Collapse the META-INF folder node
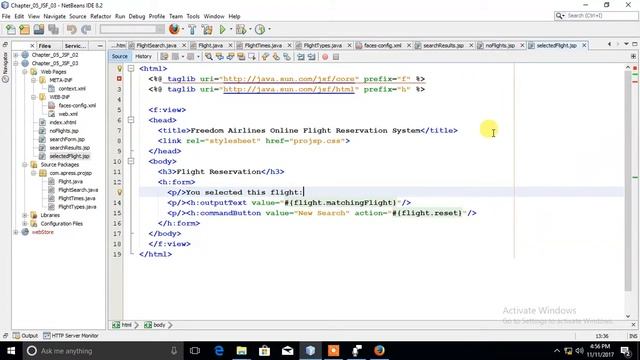640x360 pixels. pos(33,80)
